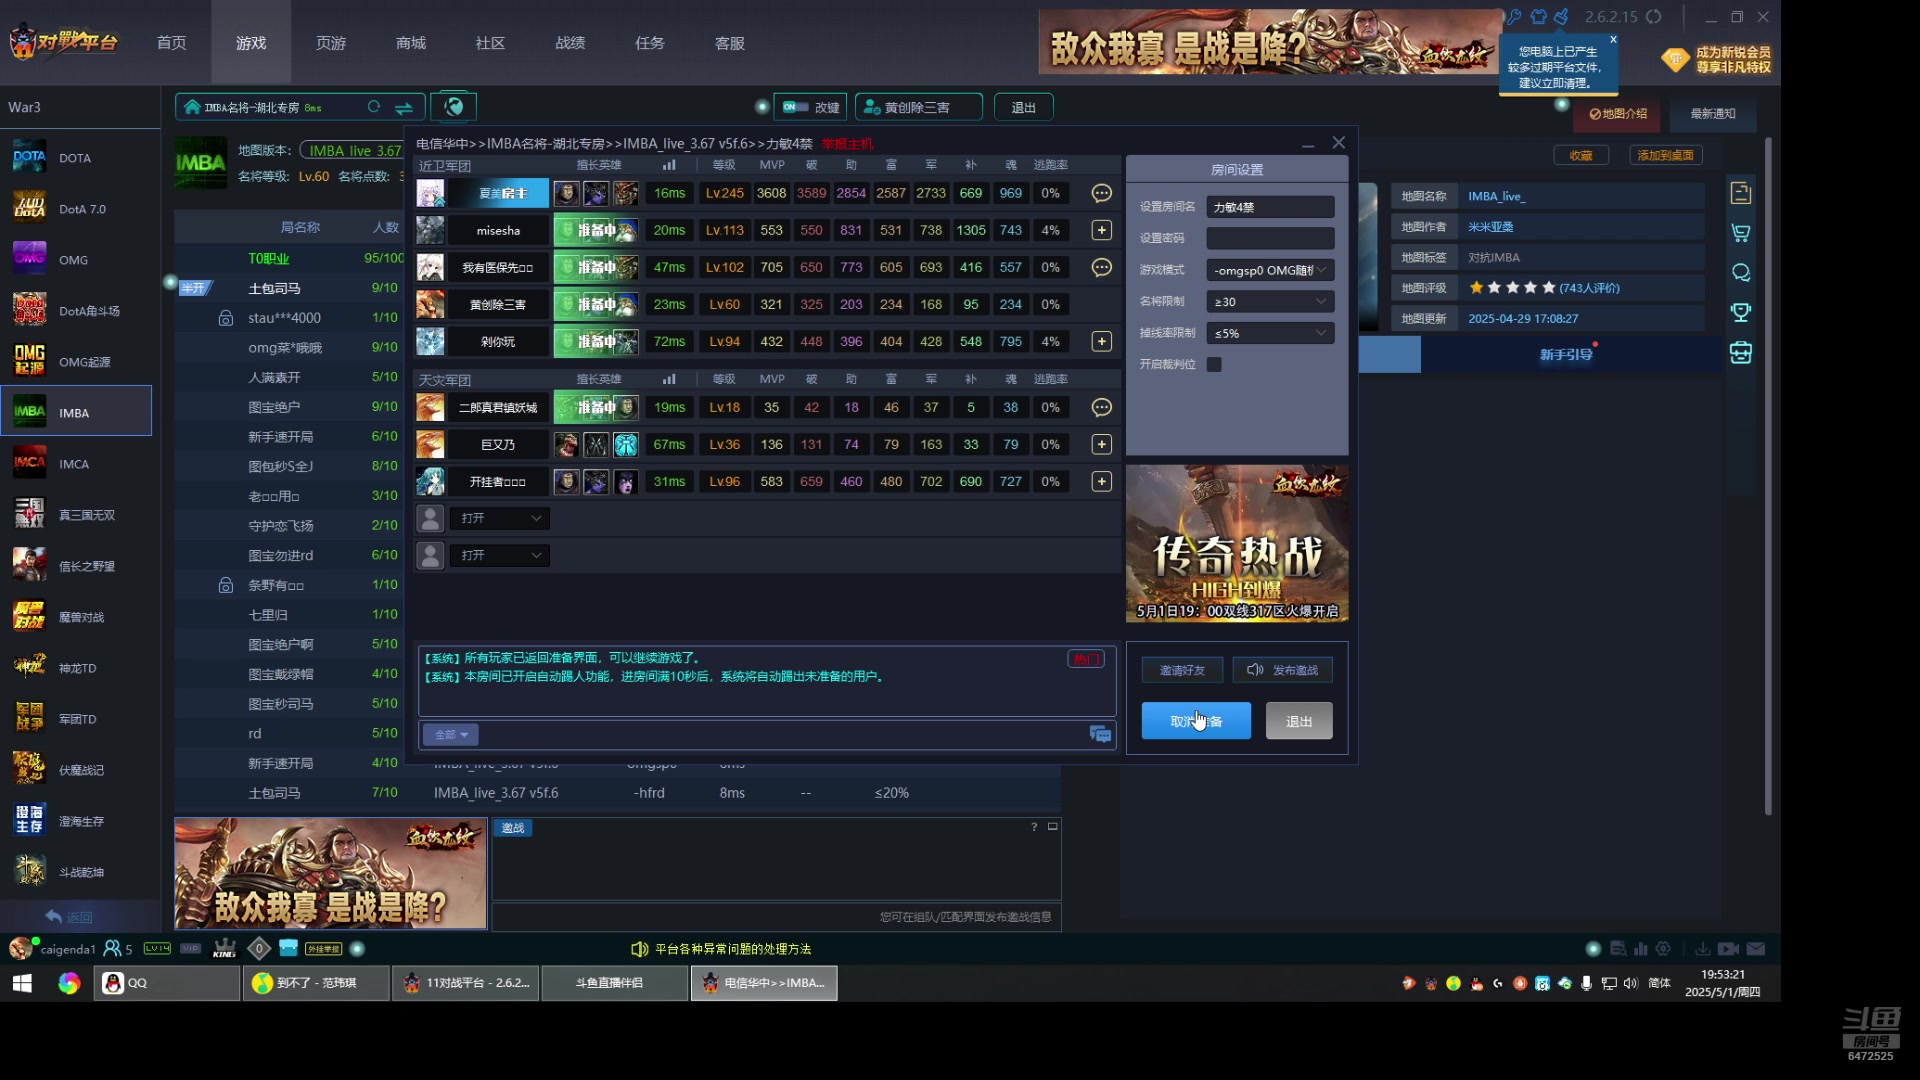Click the 邀请好友 button

pos(1182,670)
